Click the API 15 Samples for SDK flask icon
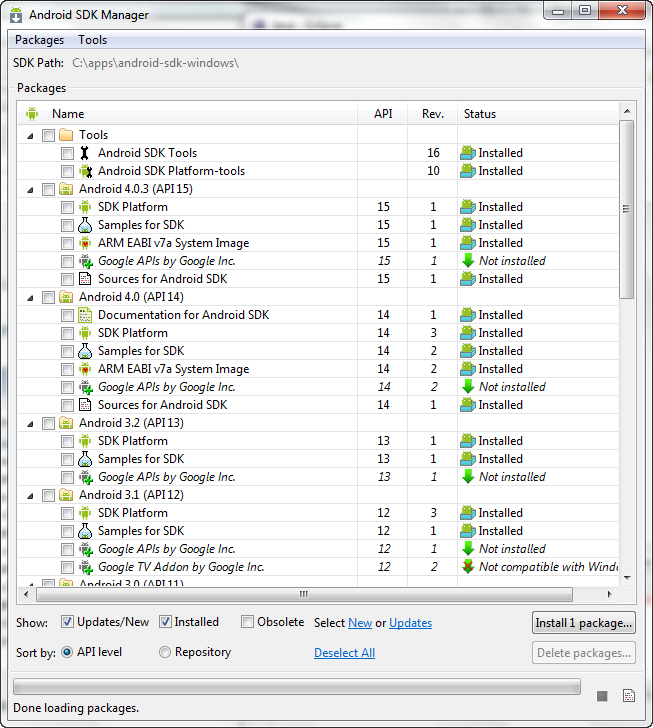The image size is (653, 728). [85, 225]
